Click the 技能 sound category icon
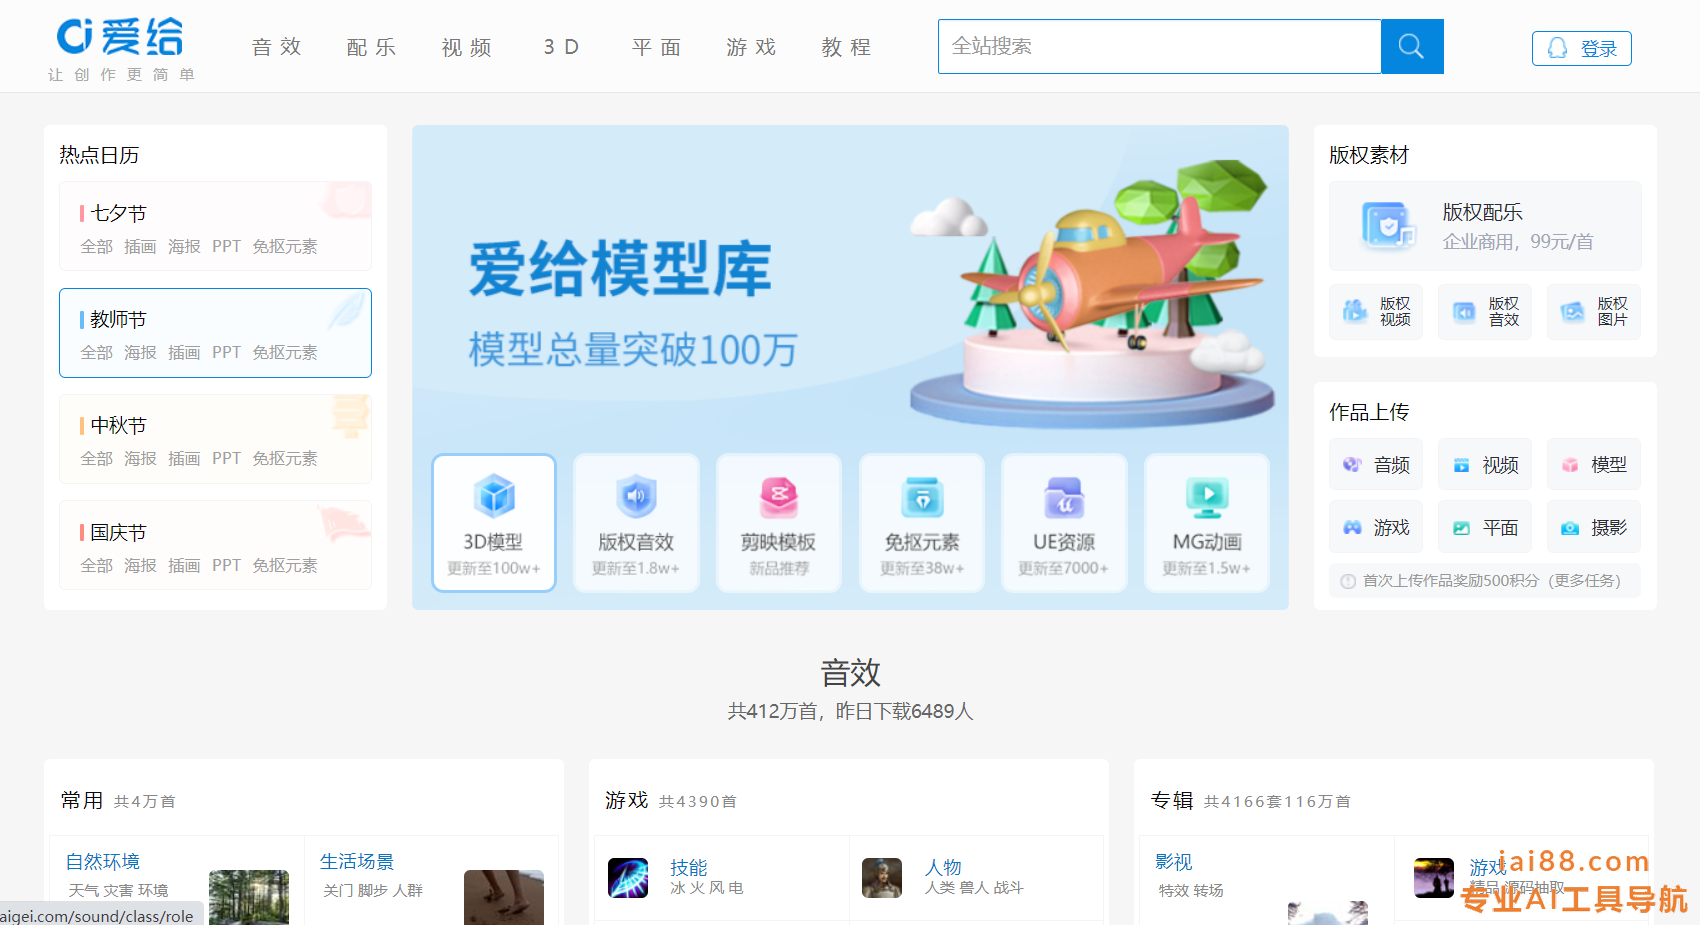 [x=628, y=878]
